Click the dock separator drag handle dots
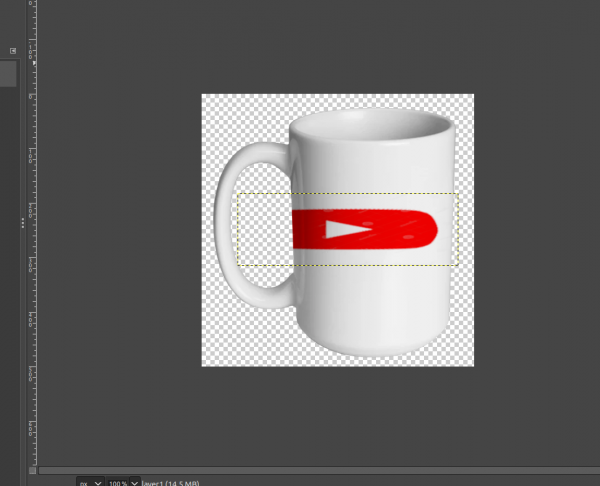This screenshot has width=600, height=486. point(23,223)
